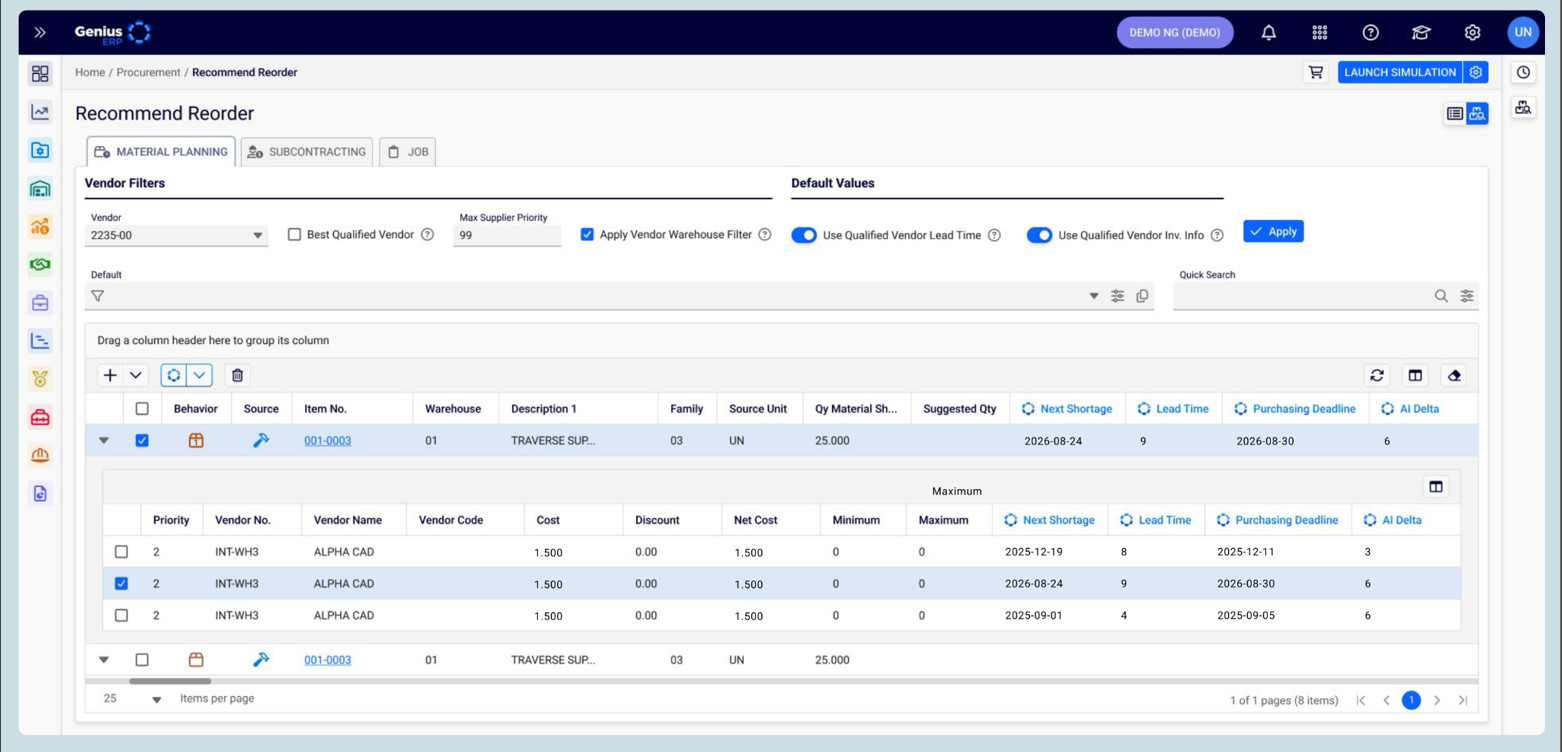Switch to the Subcontracting tab
This screenshot has height=752, width=1562.
307,152
